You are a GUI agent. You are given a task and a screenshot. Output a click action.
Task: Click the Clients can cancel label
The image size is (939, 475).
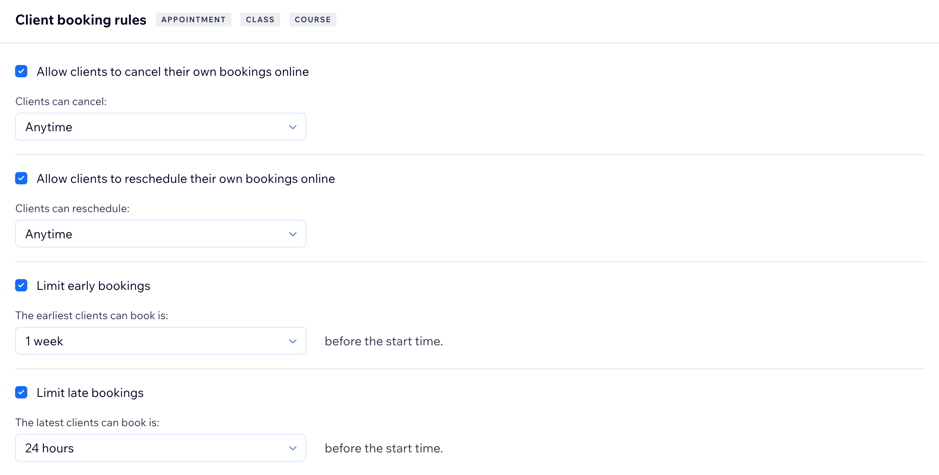point(61,102)
